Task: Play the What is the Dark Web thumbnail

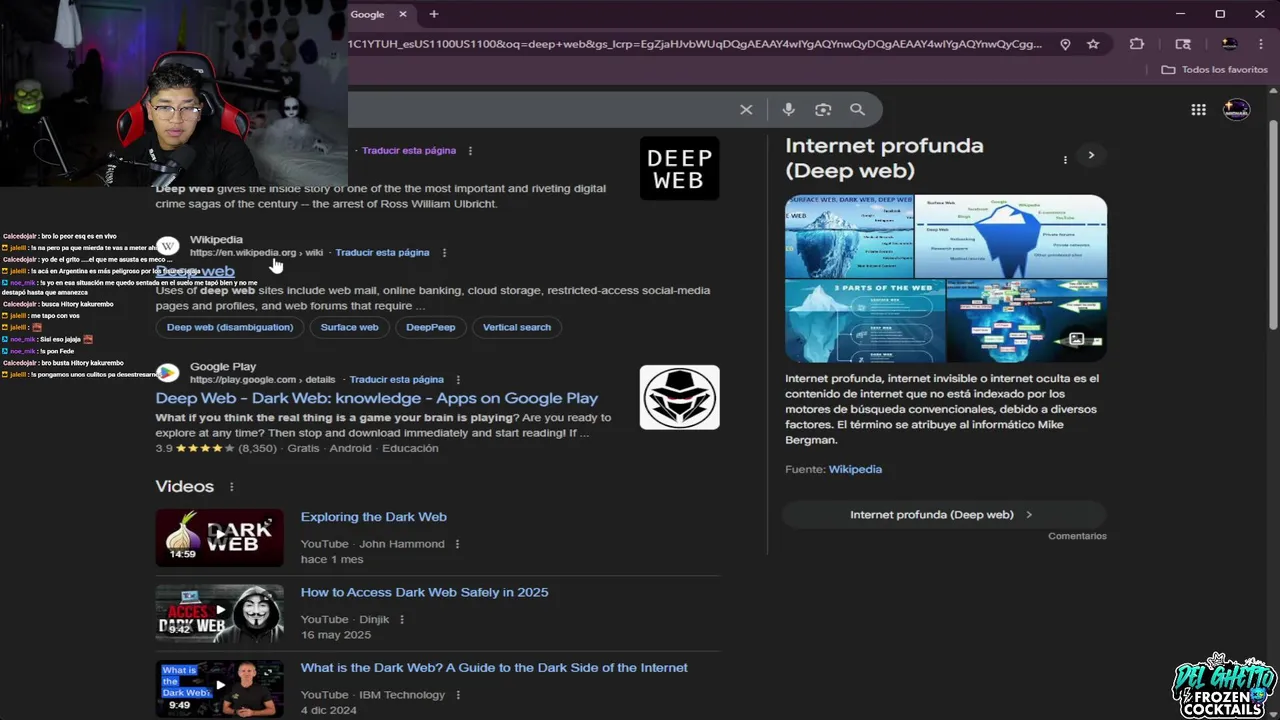Action: (x=219, y=689)
